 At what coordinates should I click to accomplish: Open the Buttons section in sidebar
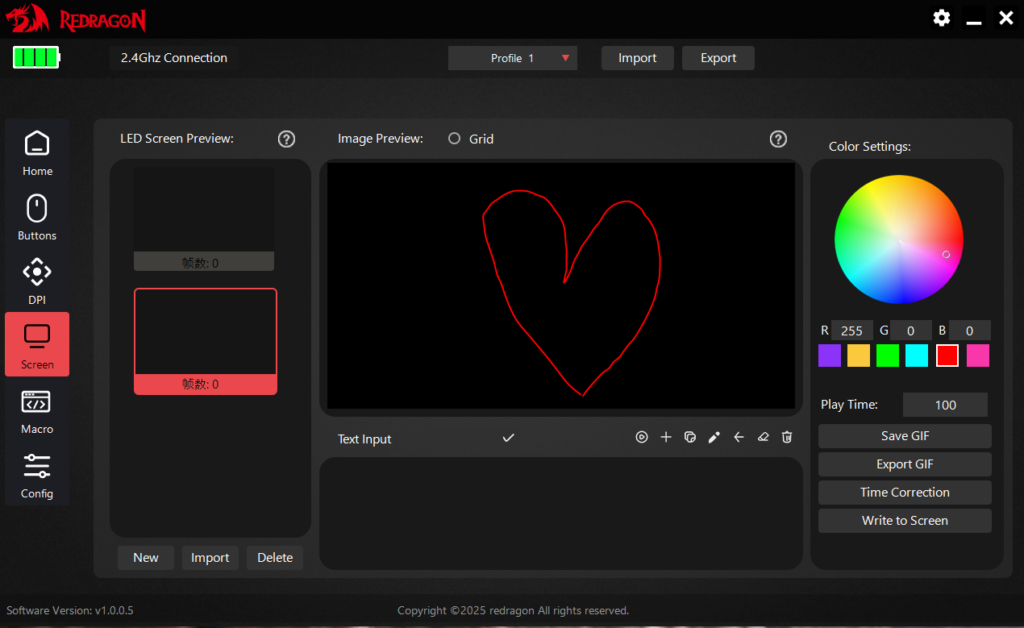coord(37,218)
